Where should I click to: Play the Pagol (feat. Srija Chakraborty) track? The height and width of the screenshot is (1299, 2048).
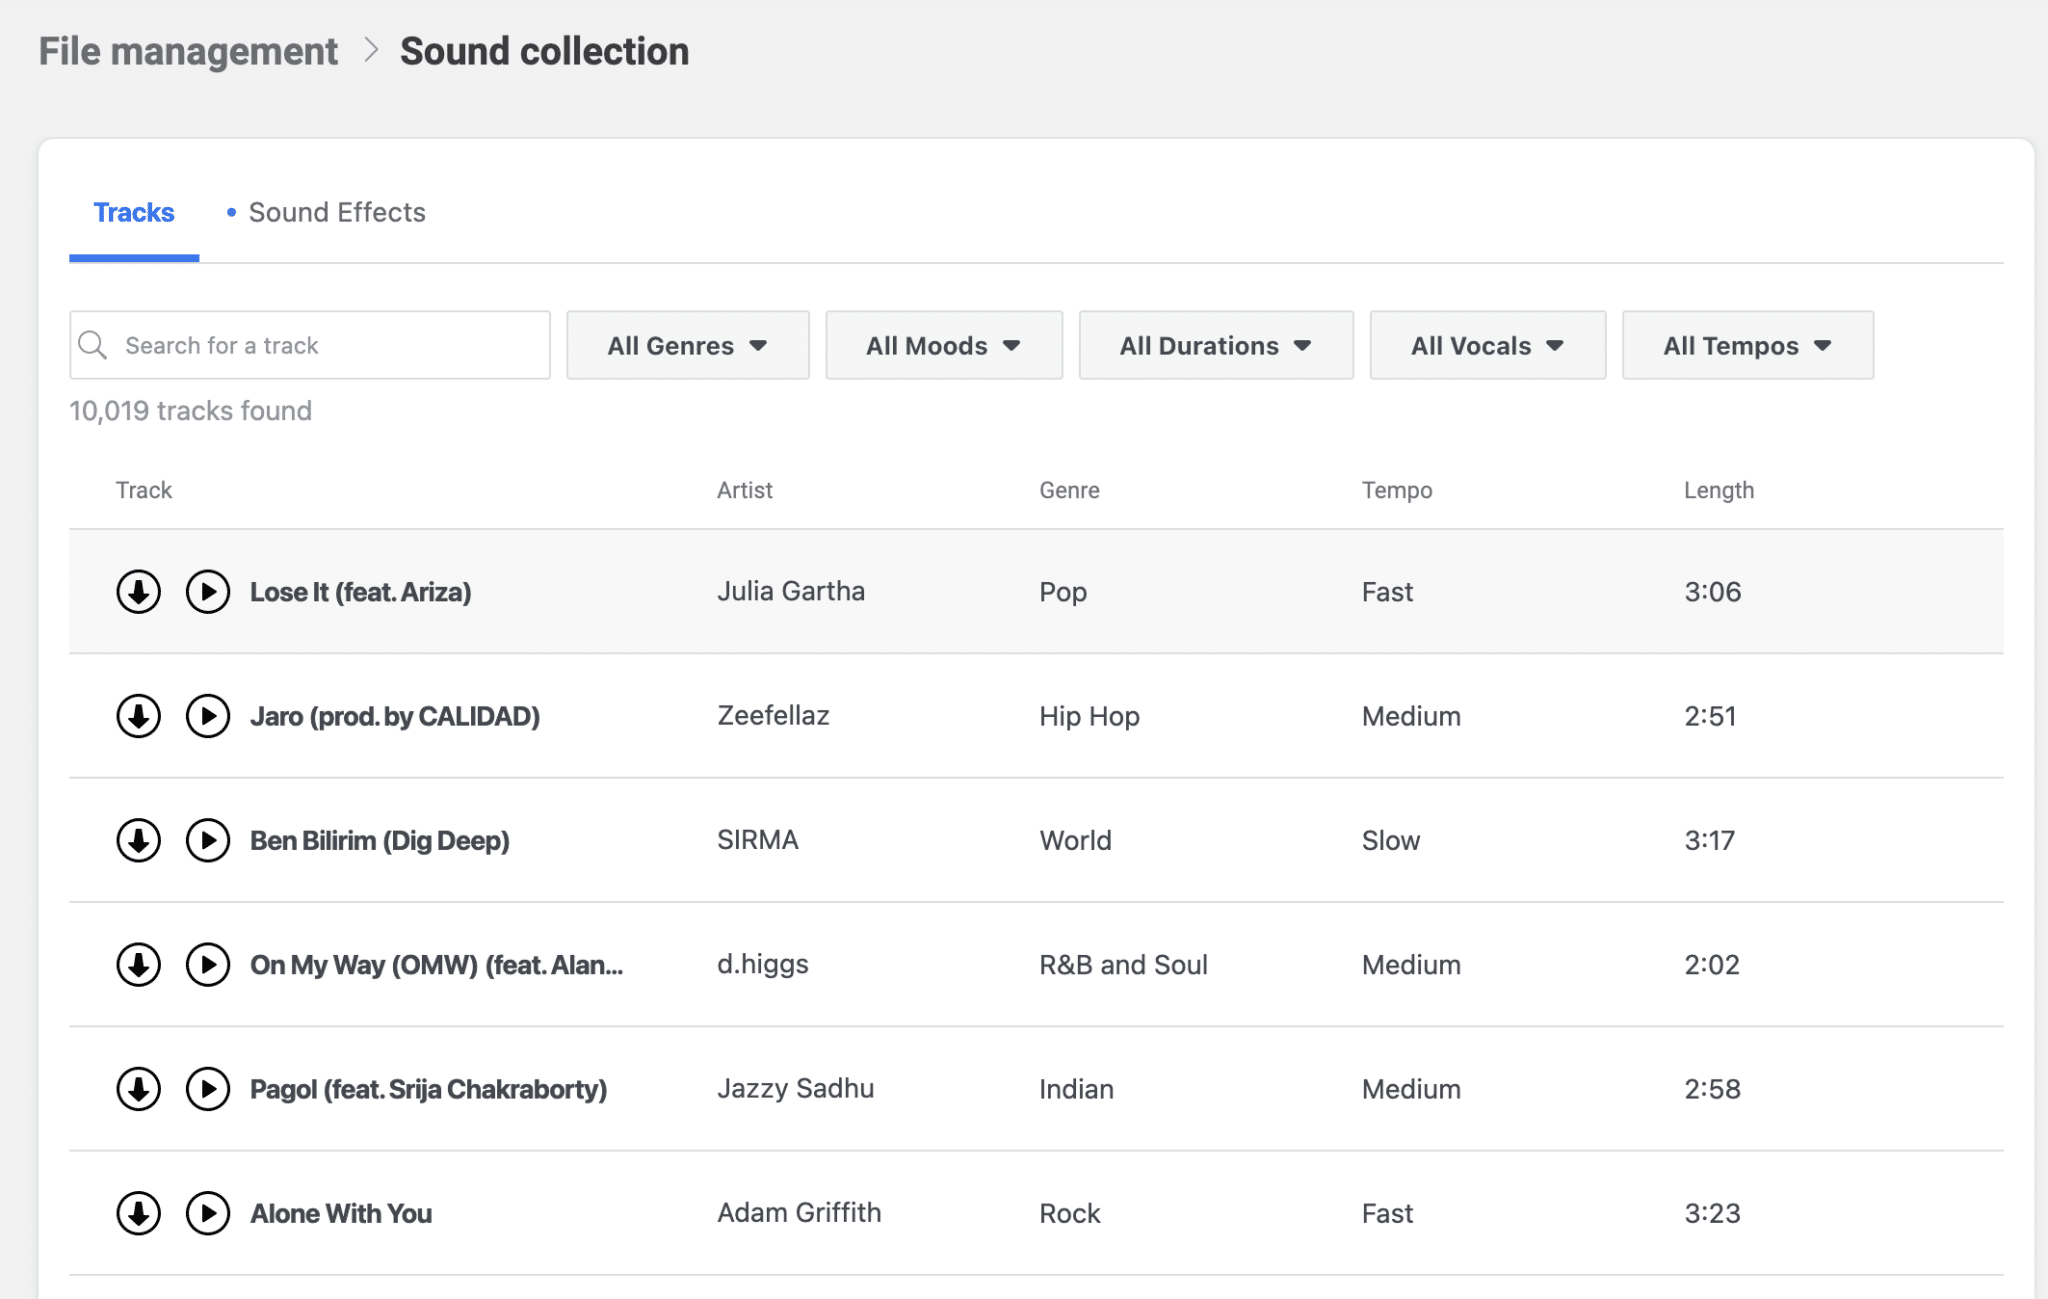pos(208,1089)
